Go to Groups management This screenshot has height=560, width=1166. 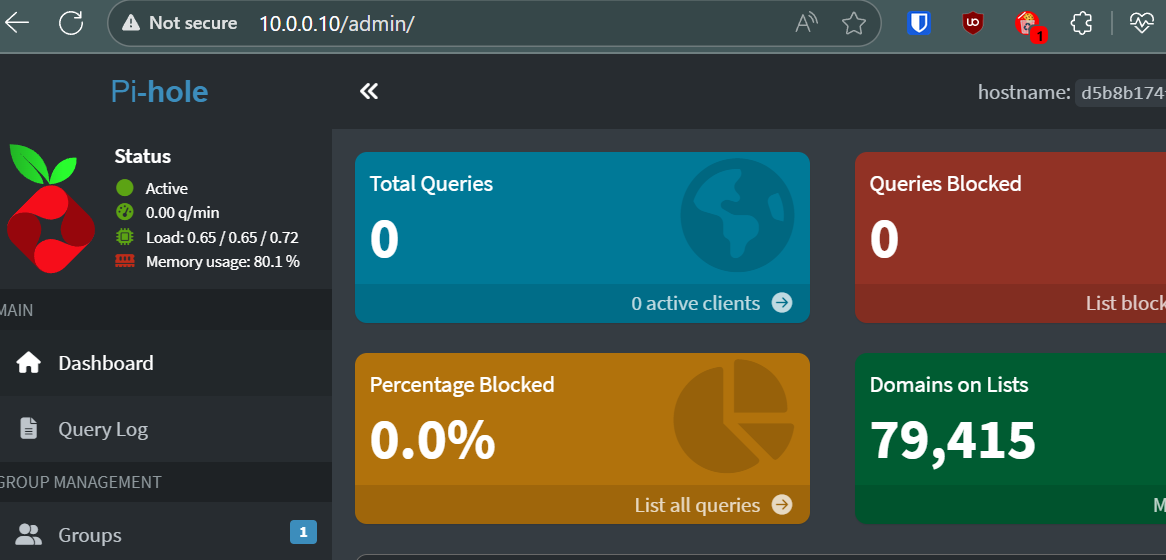pos(89,535)
